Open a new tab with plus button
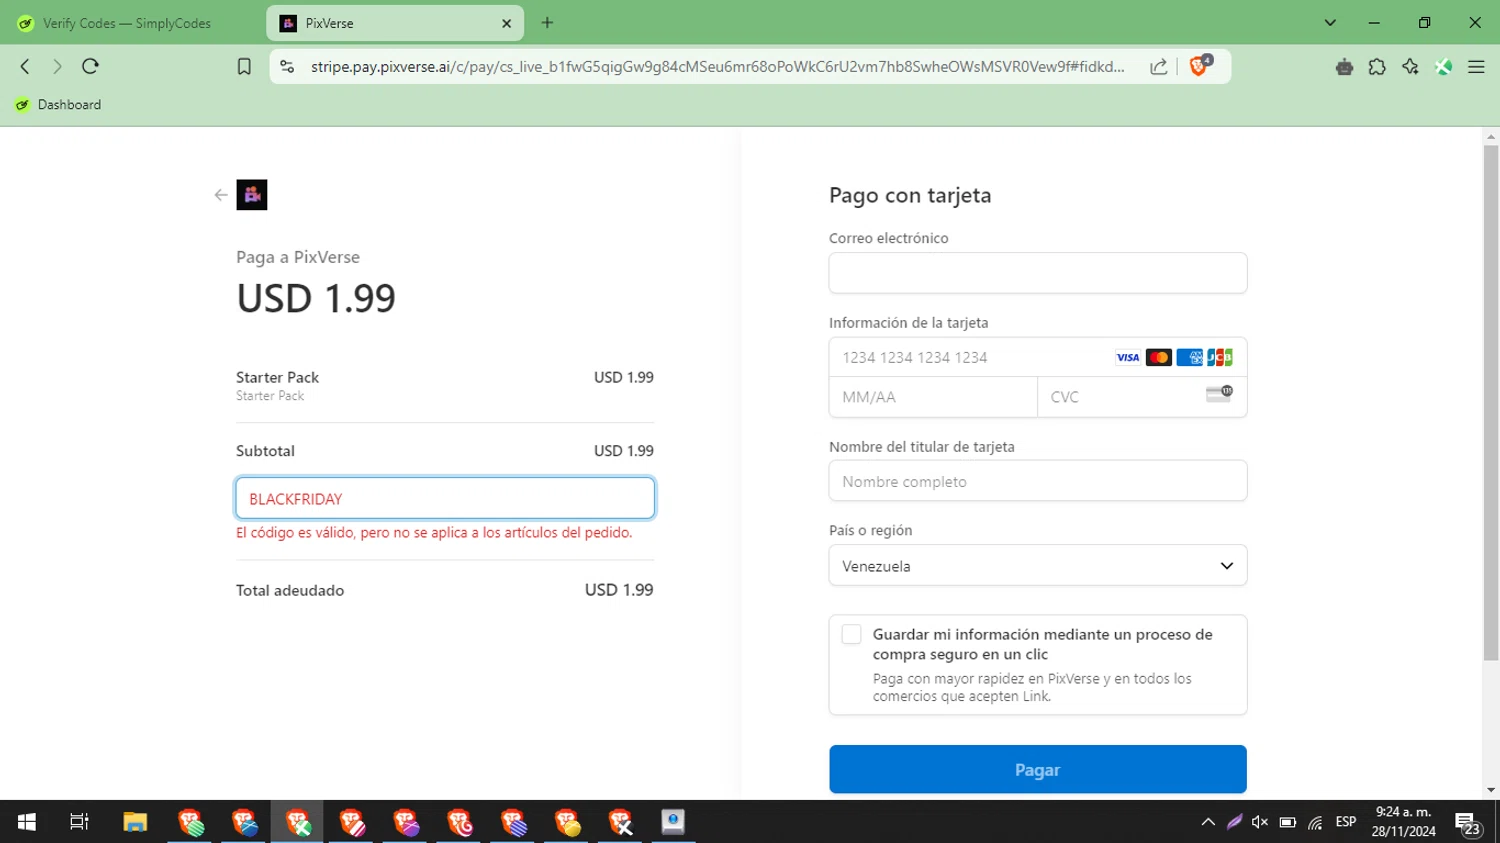Screen dimensions: 1500x843 [x=547, y=23]
